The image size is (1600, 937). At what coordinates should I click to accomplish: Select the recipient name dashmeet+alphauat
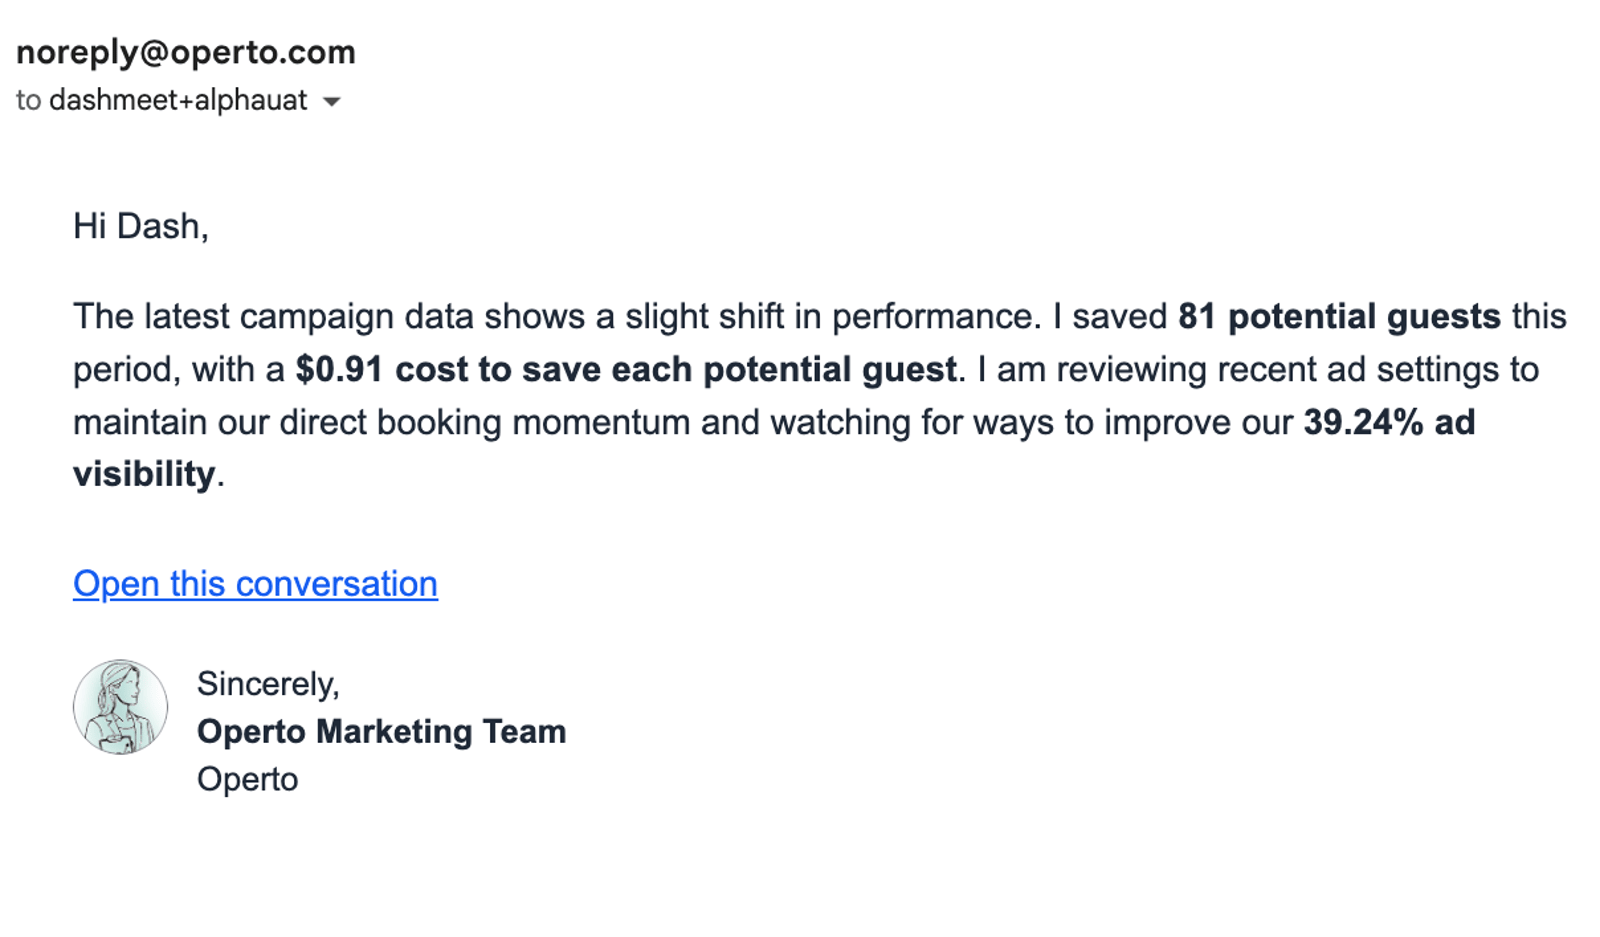click(x=178, y=100)
